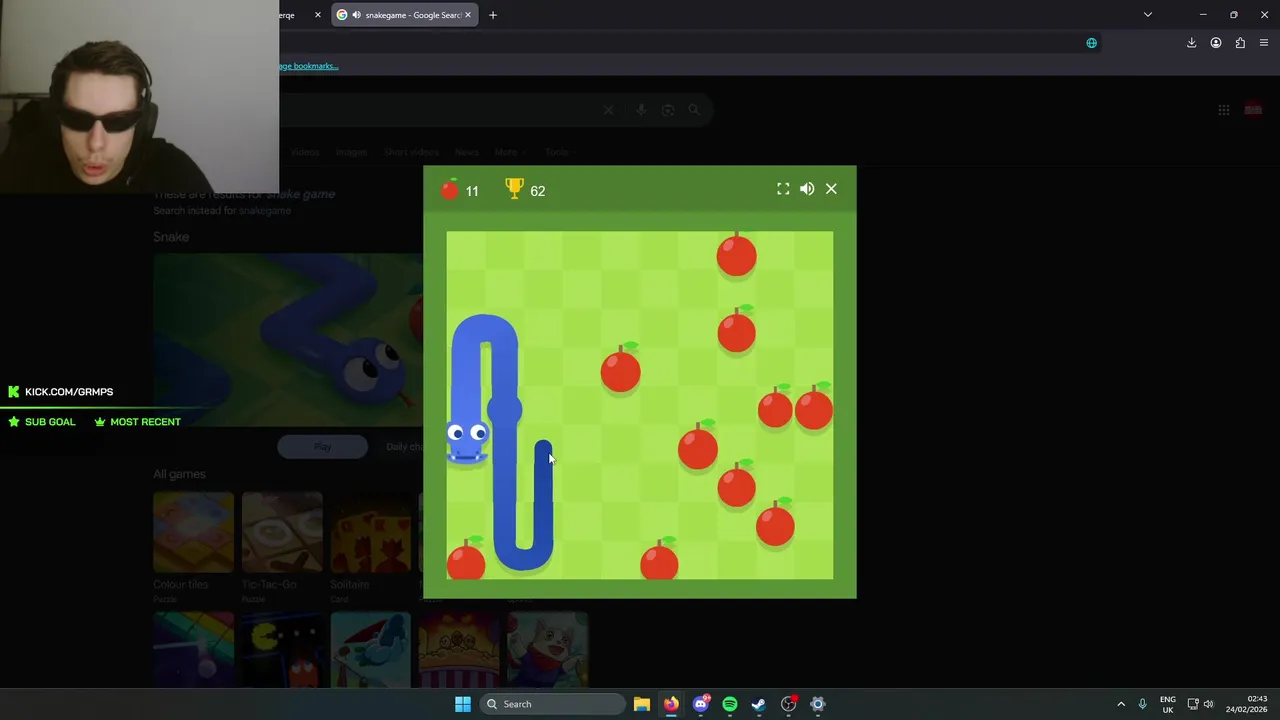Viewport: 1280px width, 720px height.
Task: Click the trophy high score icon
Action: [514, 188]
